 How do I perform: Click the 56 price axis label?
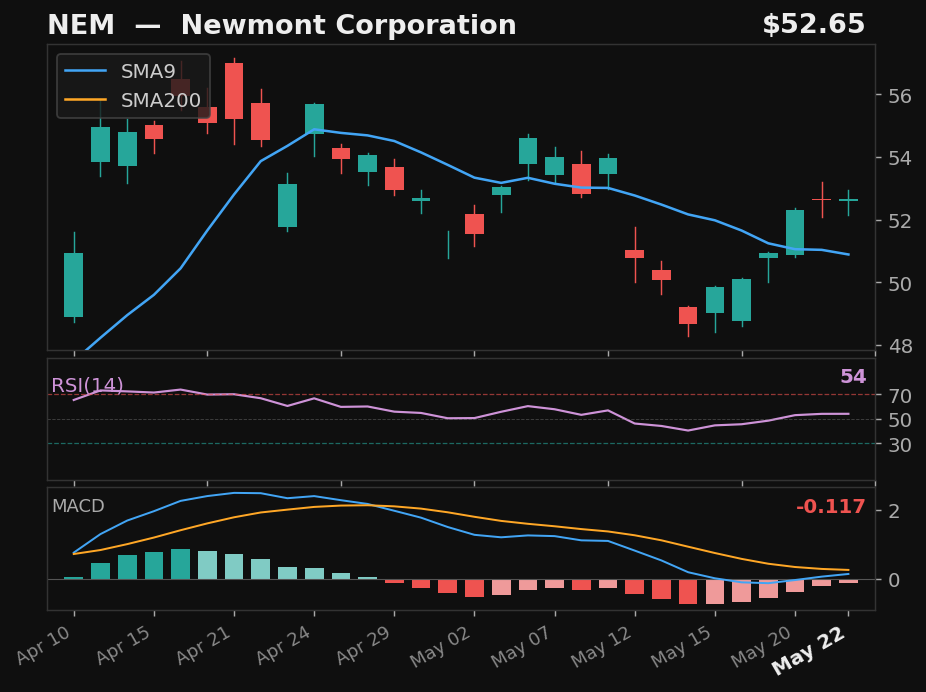pos(899,96)
